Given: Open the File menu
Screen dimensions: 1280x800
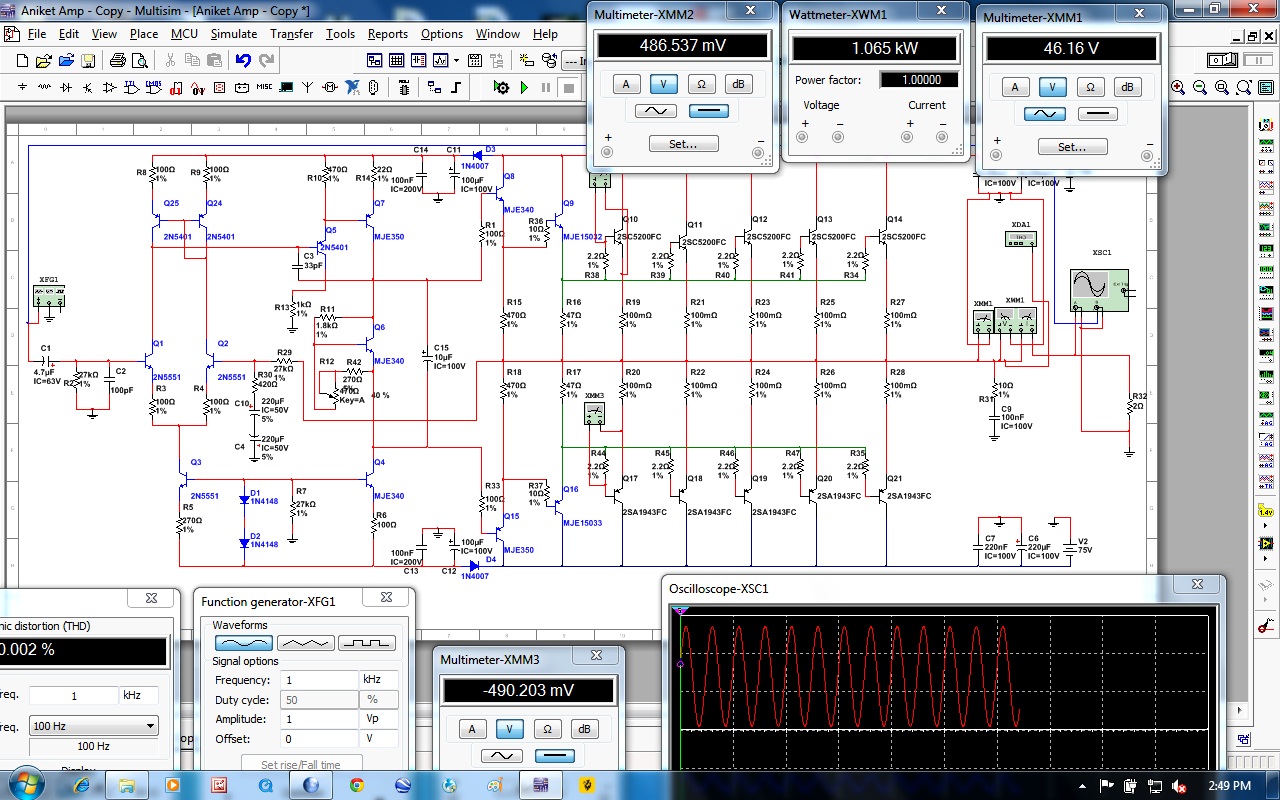Looking at the screenshot, I should (37, 33).
